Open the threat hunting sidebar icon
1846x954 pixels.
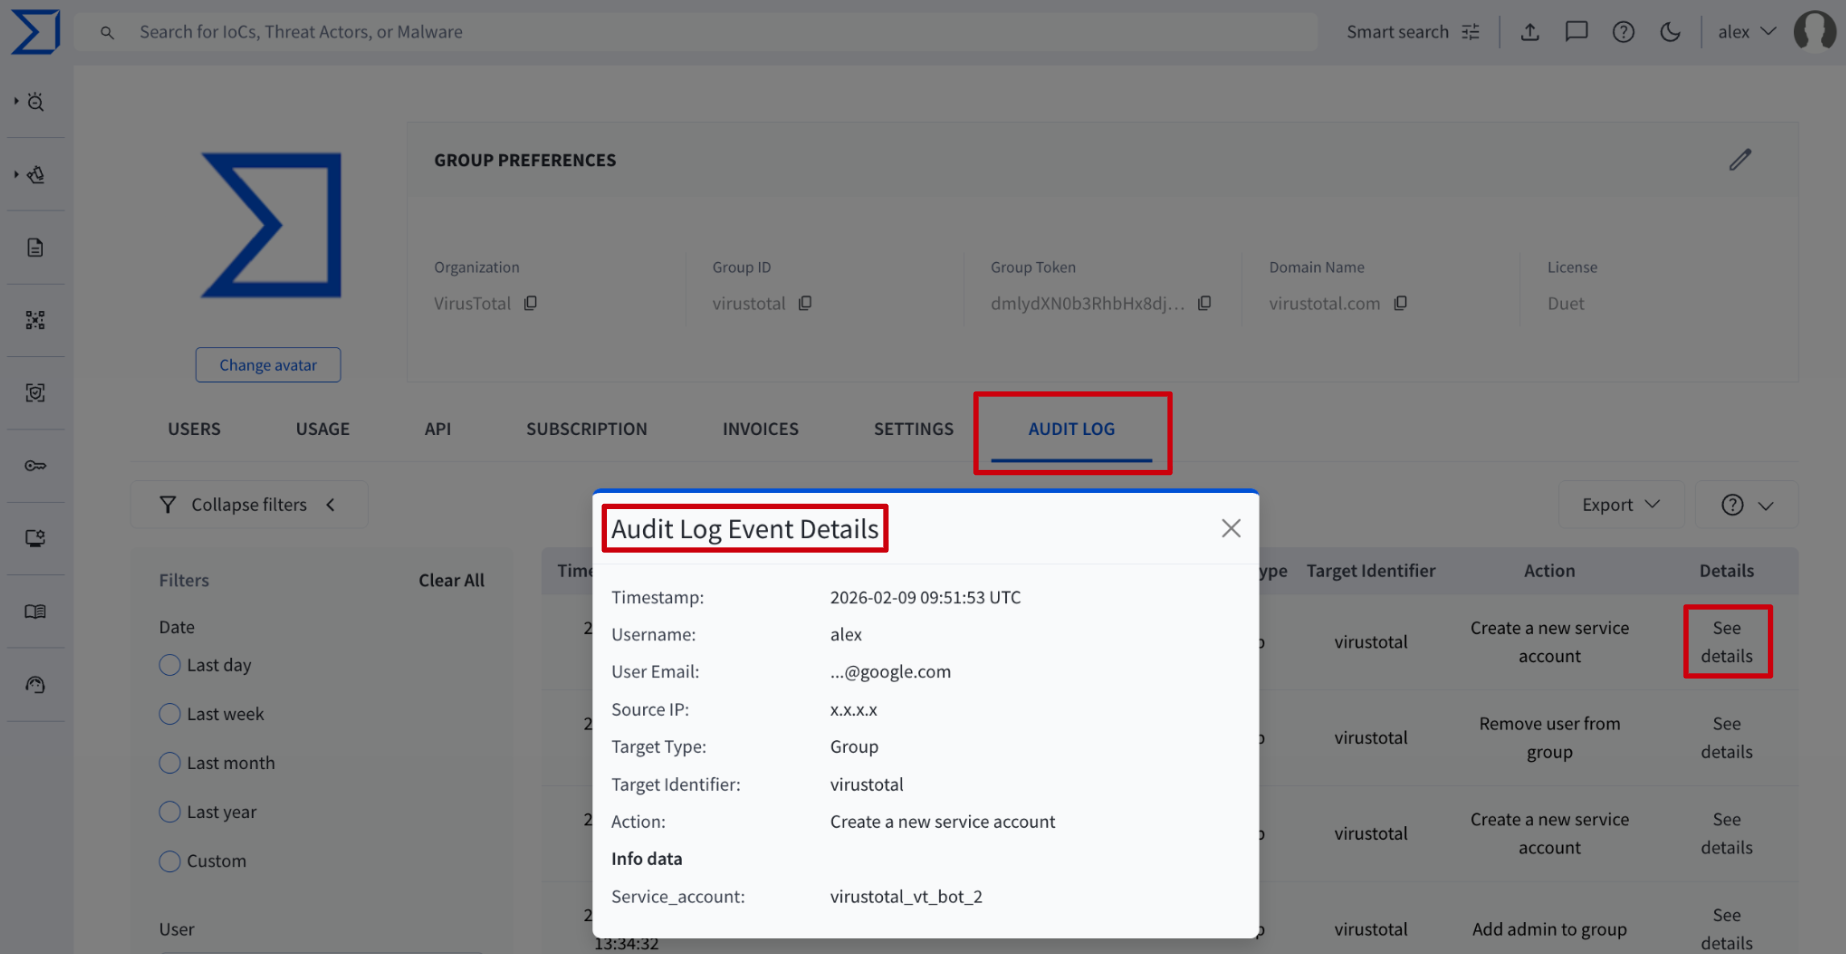pyautogui.click(x=36, y=175)
